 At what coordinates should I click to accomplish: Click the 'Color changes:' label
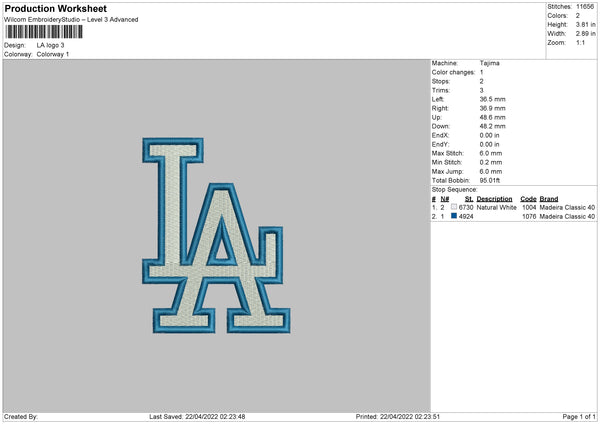(x=453, y=72)
